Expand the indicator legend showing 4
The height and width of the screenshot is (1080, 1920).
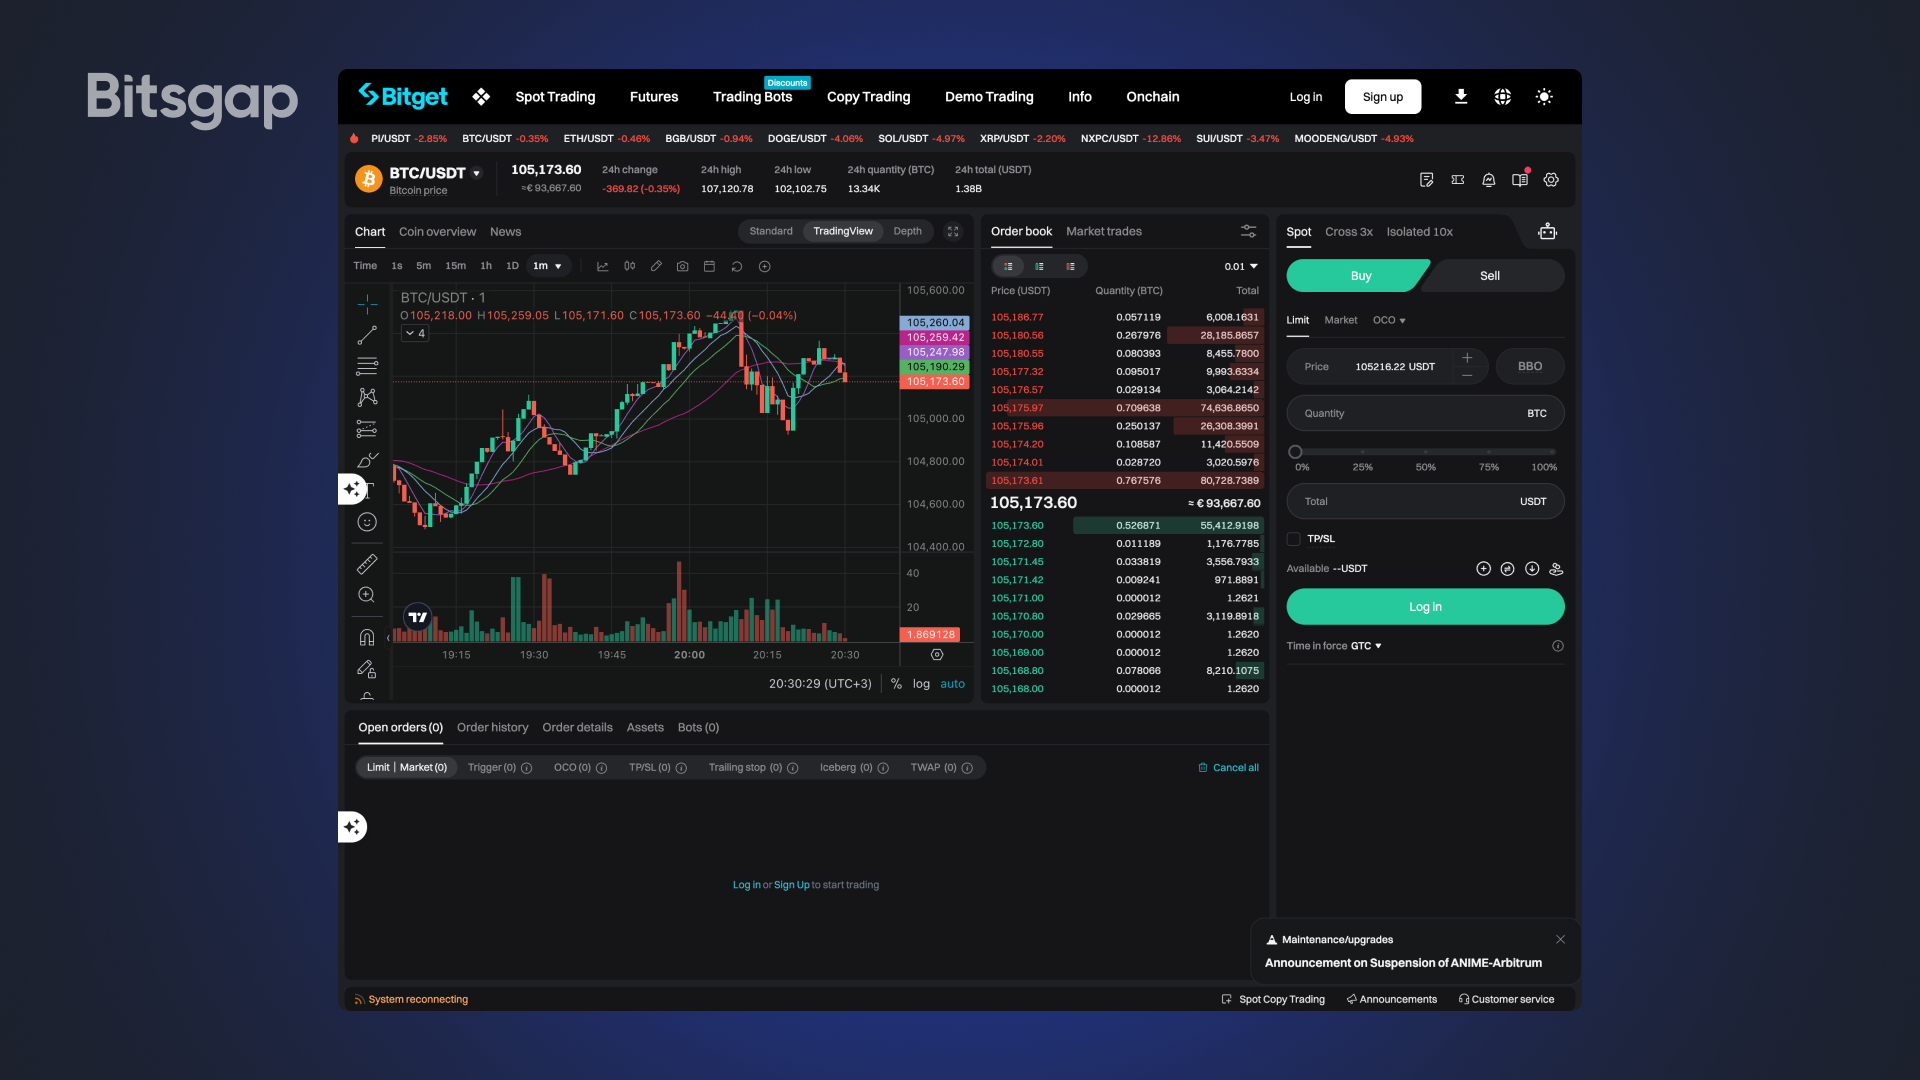point(415,333)
